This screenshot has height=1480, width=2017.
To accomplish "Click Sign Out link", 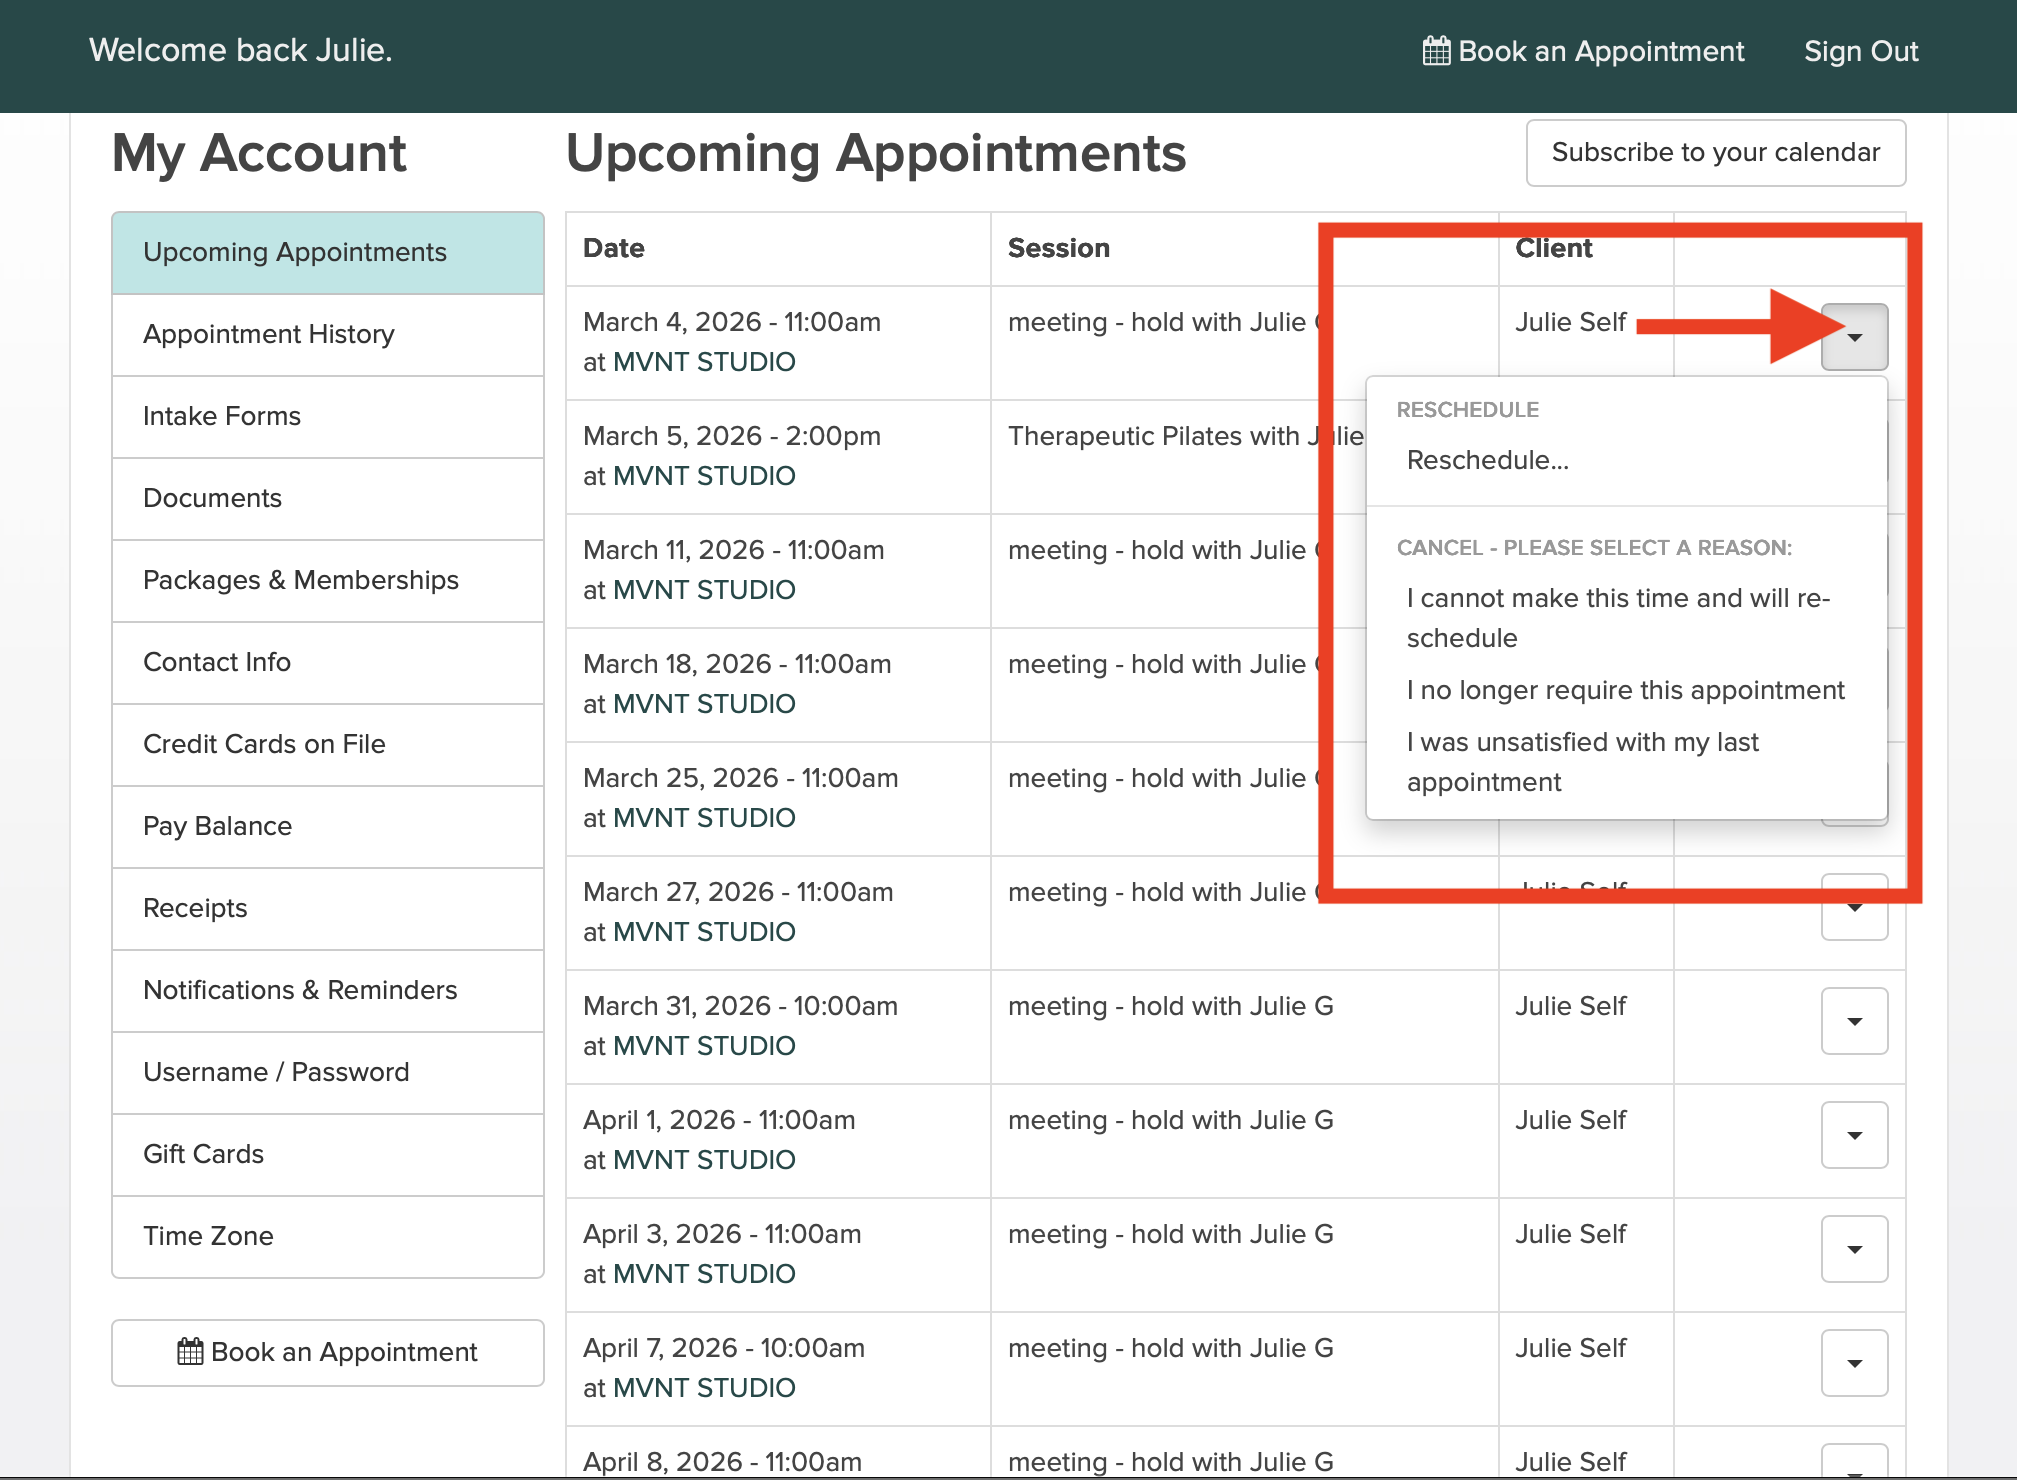I will tap(1860, 51).
